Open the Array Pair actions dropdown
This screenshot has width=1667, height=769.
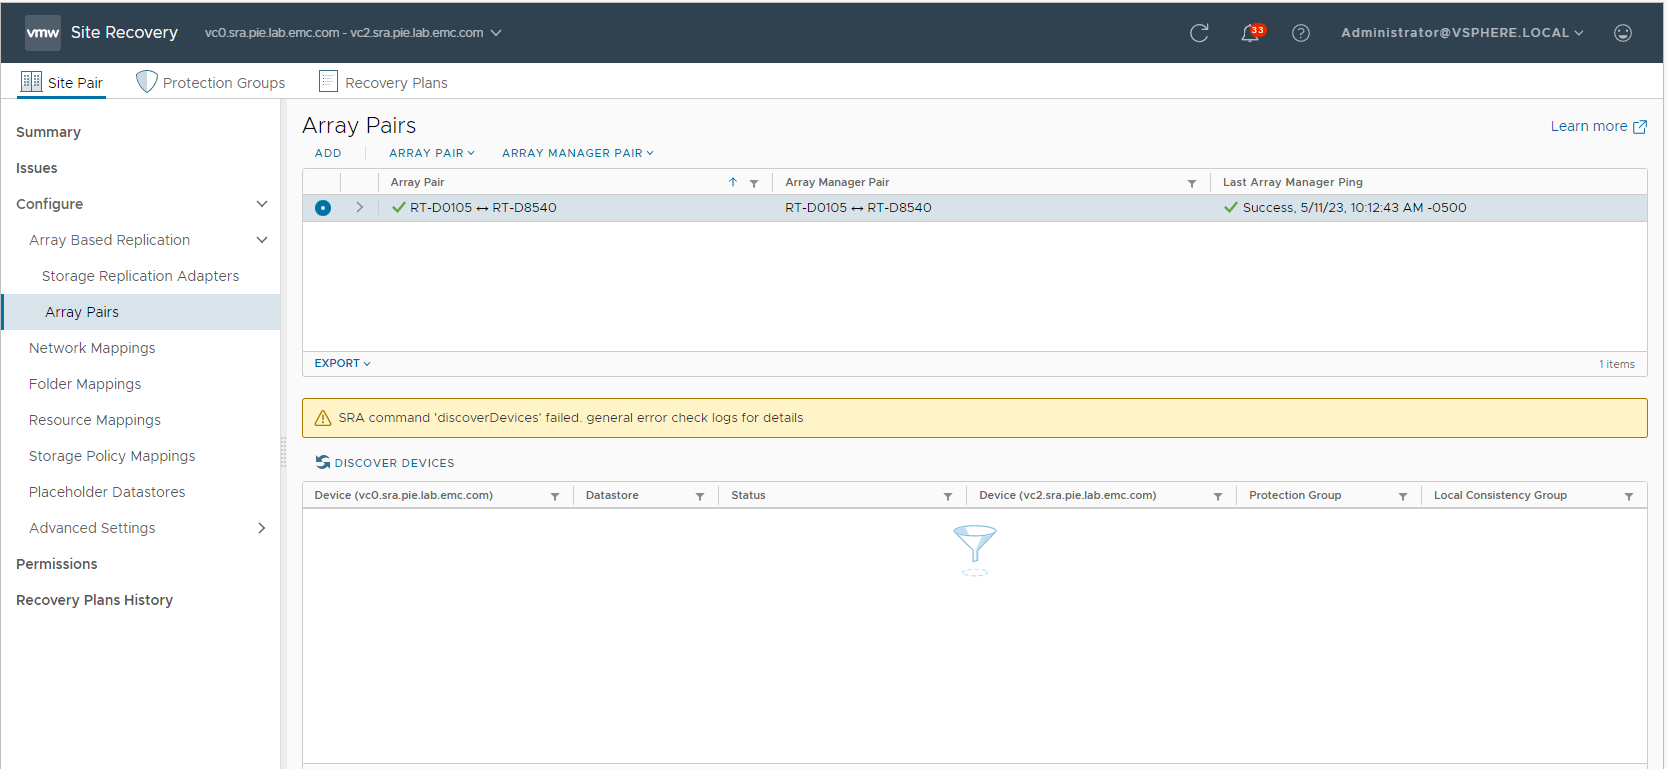(431, 153)
